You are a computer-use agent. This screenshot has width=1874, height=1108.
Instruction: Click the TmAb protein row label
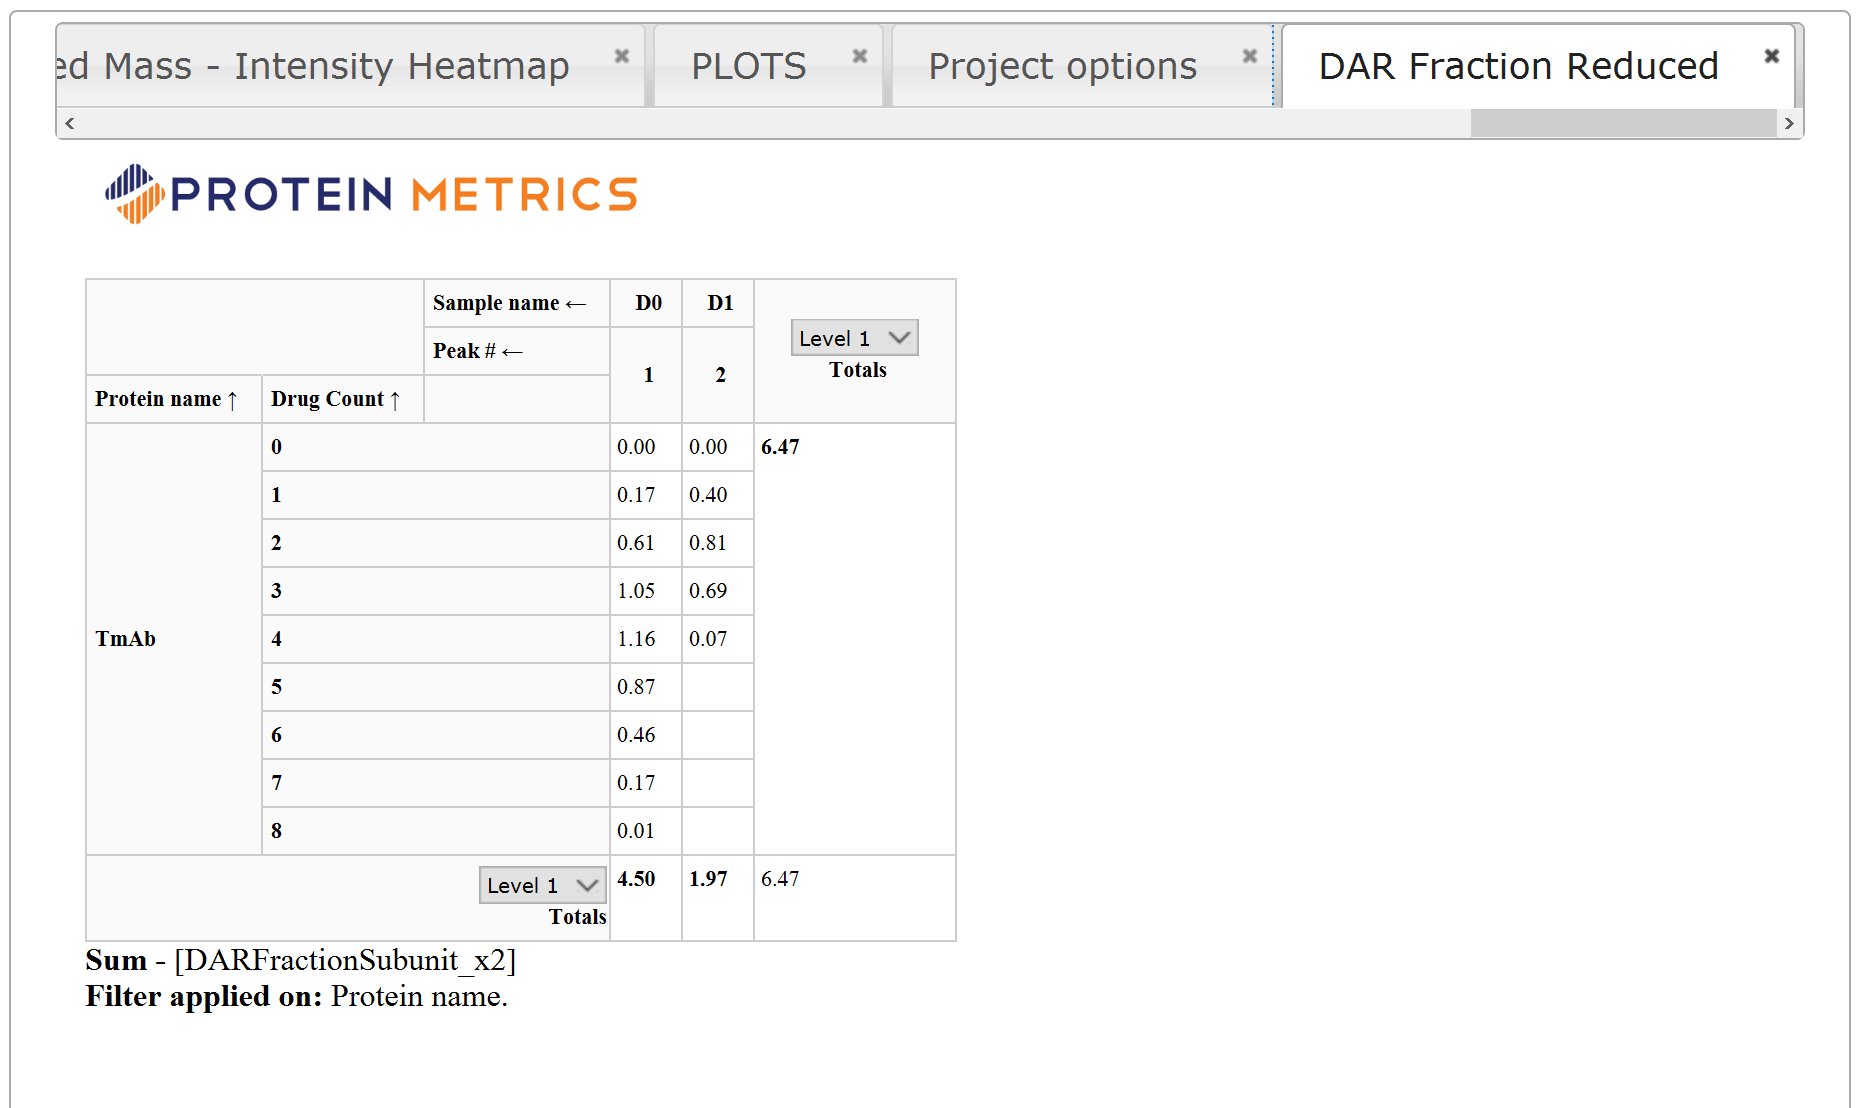point(126,639)
